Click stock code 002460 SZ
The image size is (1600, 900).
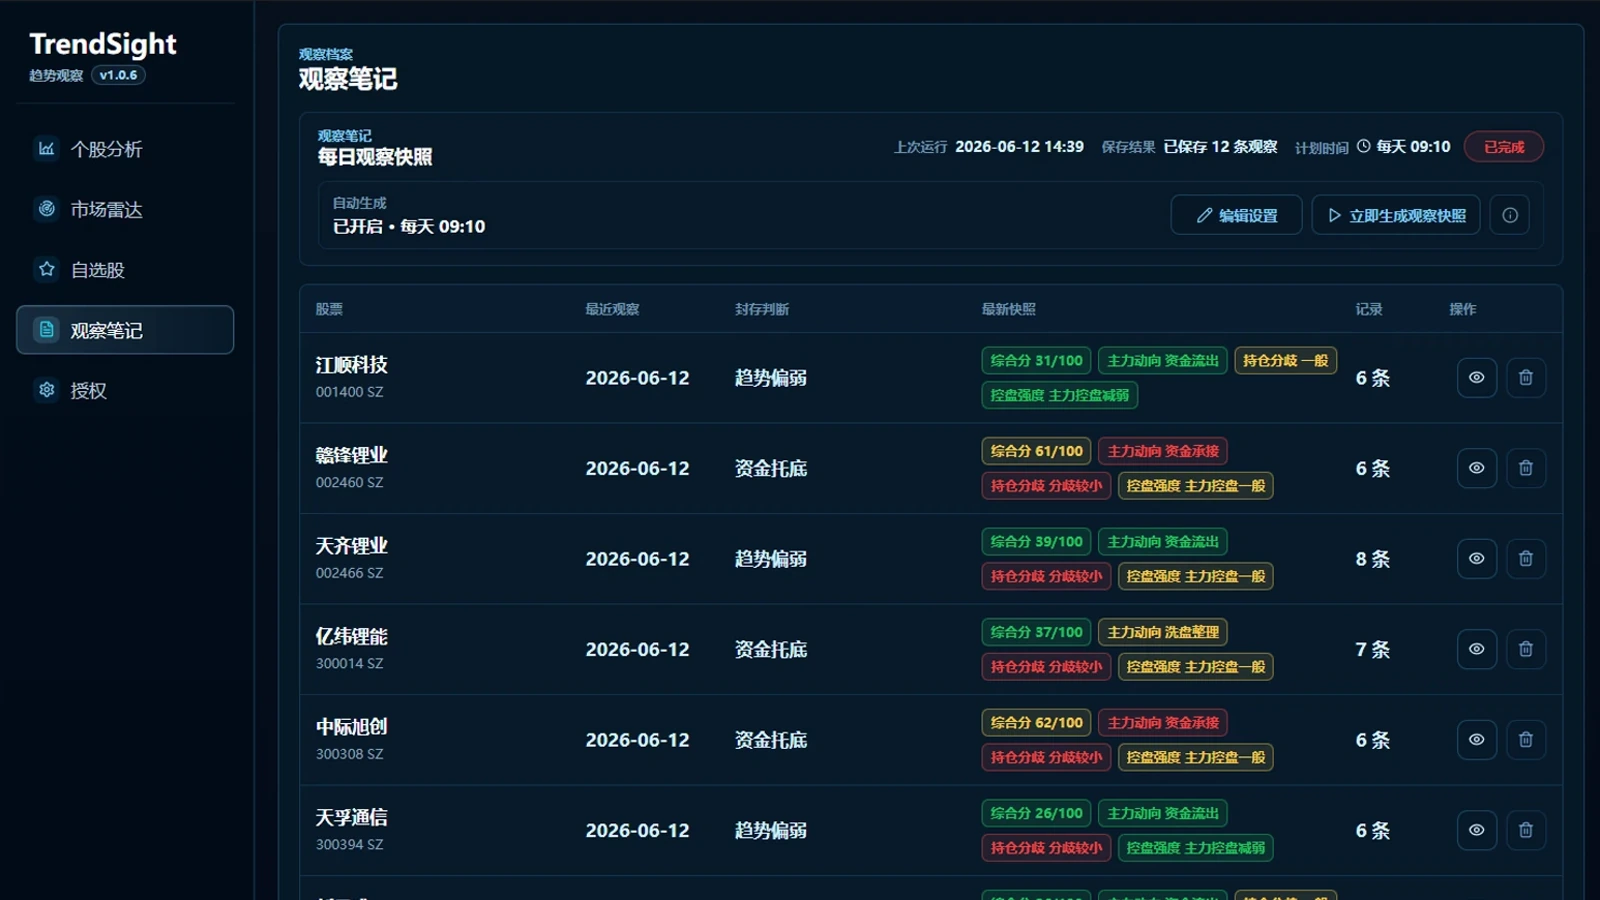(x=350, y=482)
